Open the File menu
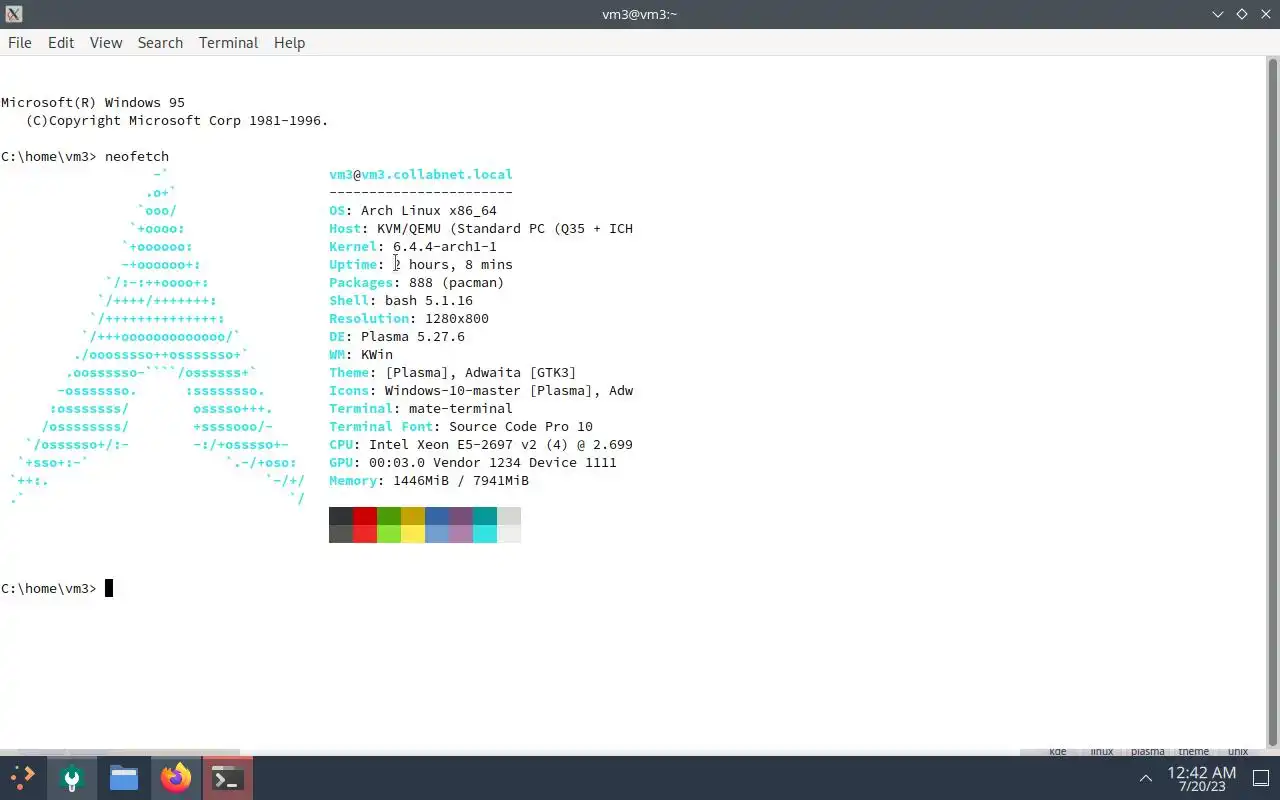Image resolution: width=1280 pixels, height=800 pixels. tap(20, 43)
